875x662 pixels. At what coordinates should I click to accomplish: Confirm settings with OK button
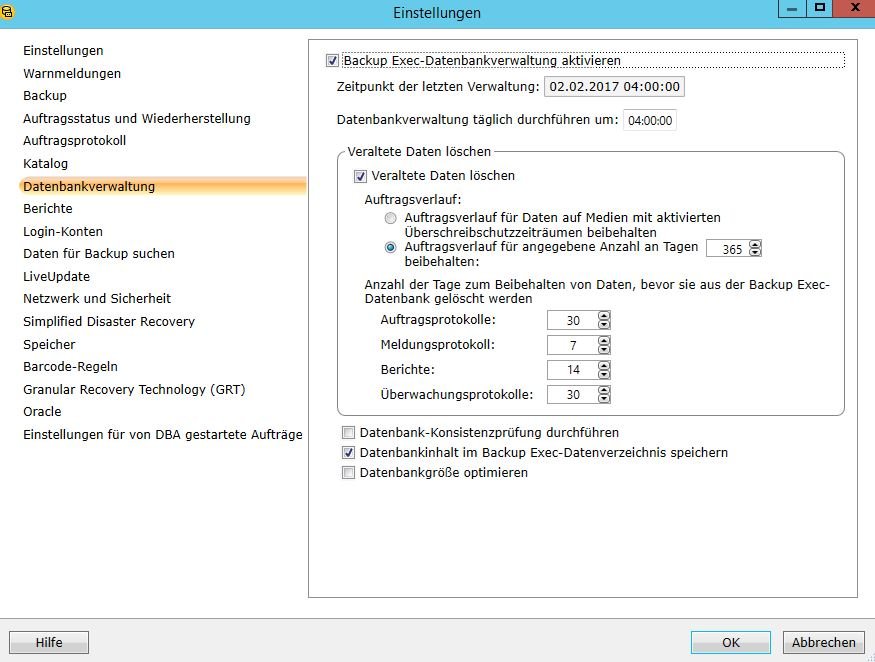[x=730, y=642]
